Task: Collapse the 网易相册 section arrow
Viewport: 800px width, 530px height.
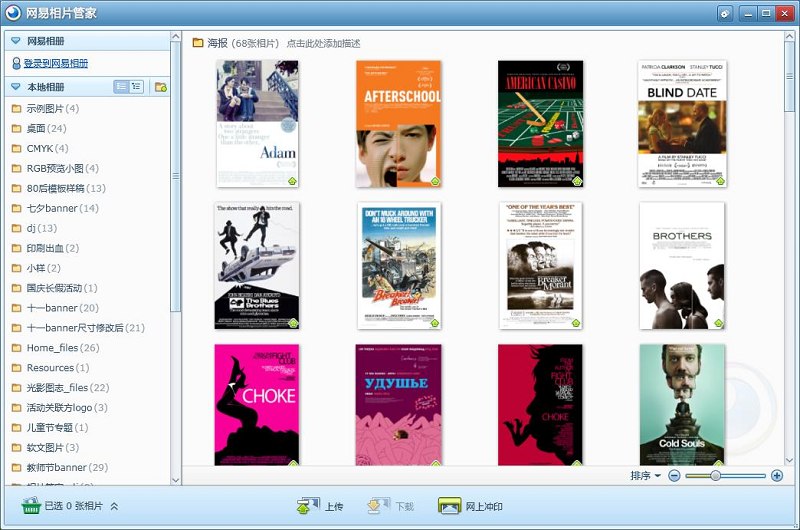Action: 16,40
